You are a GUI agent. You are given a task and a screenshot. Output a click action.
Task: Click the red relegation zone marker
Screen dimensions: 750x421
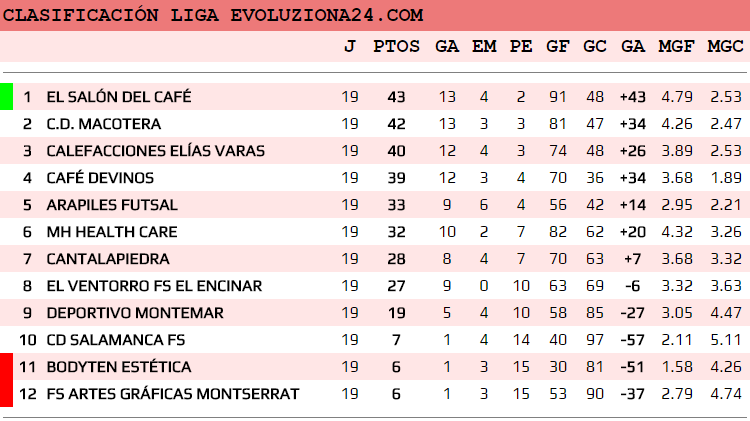coord(6,380)
